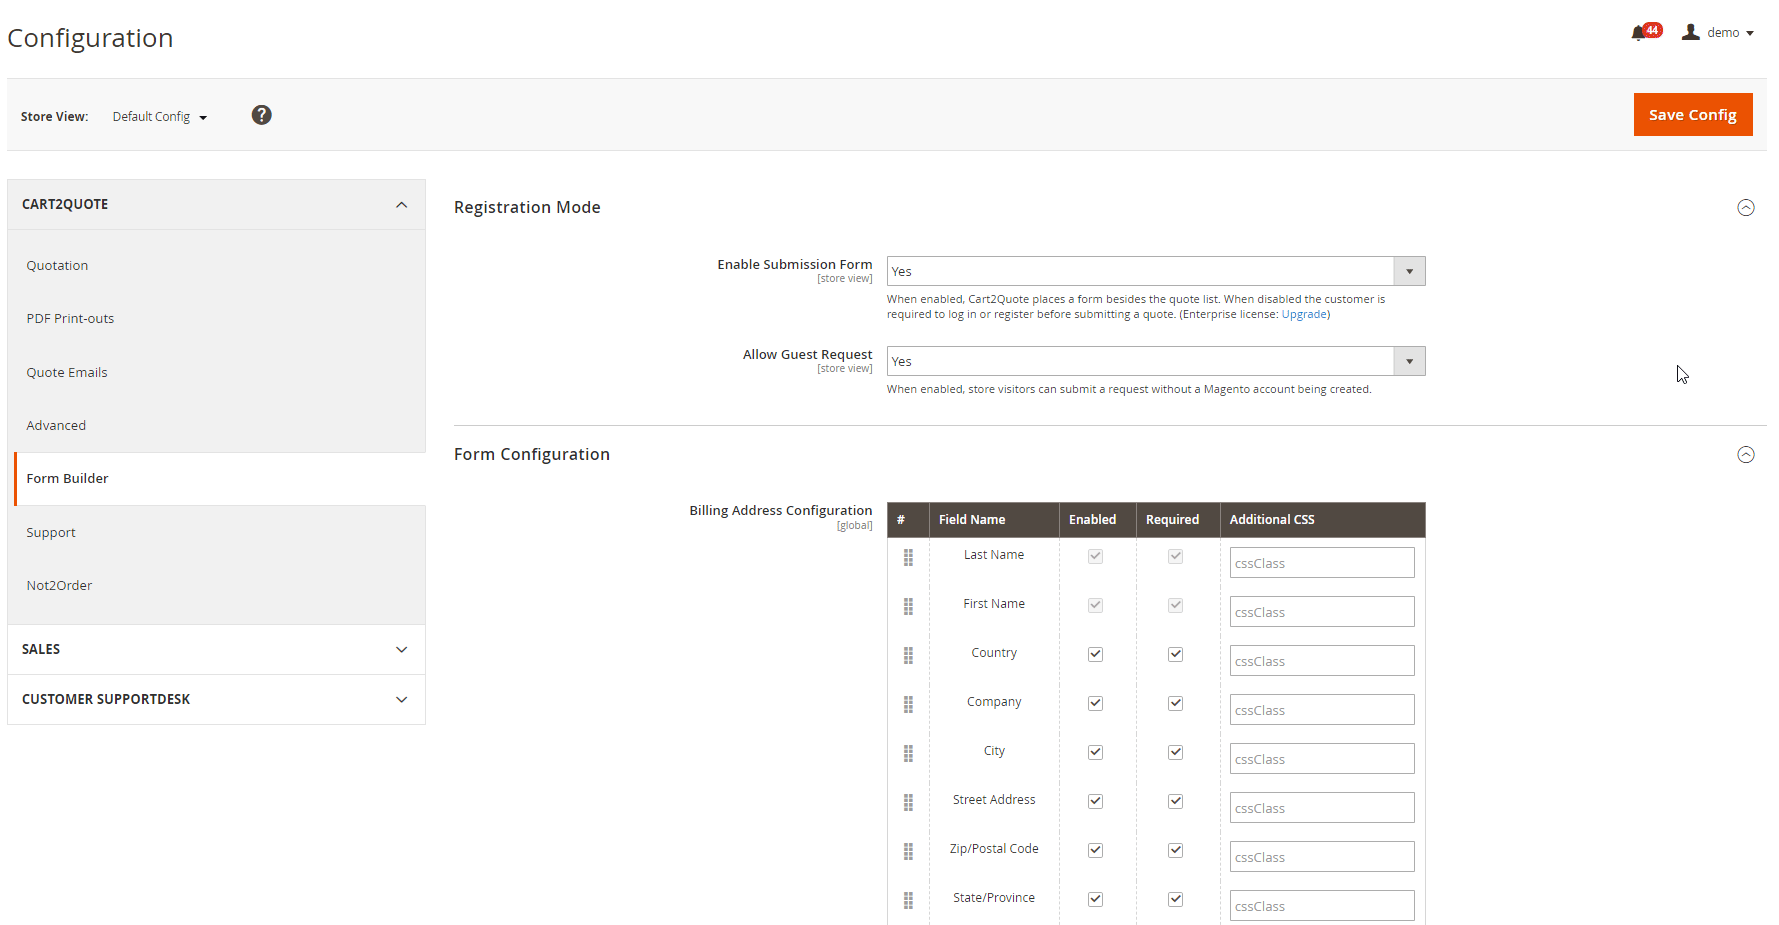This screenshot has height=925, width=1779.
Task: Click the cssClass field for First Name
Action: coord(1322,611)
